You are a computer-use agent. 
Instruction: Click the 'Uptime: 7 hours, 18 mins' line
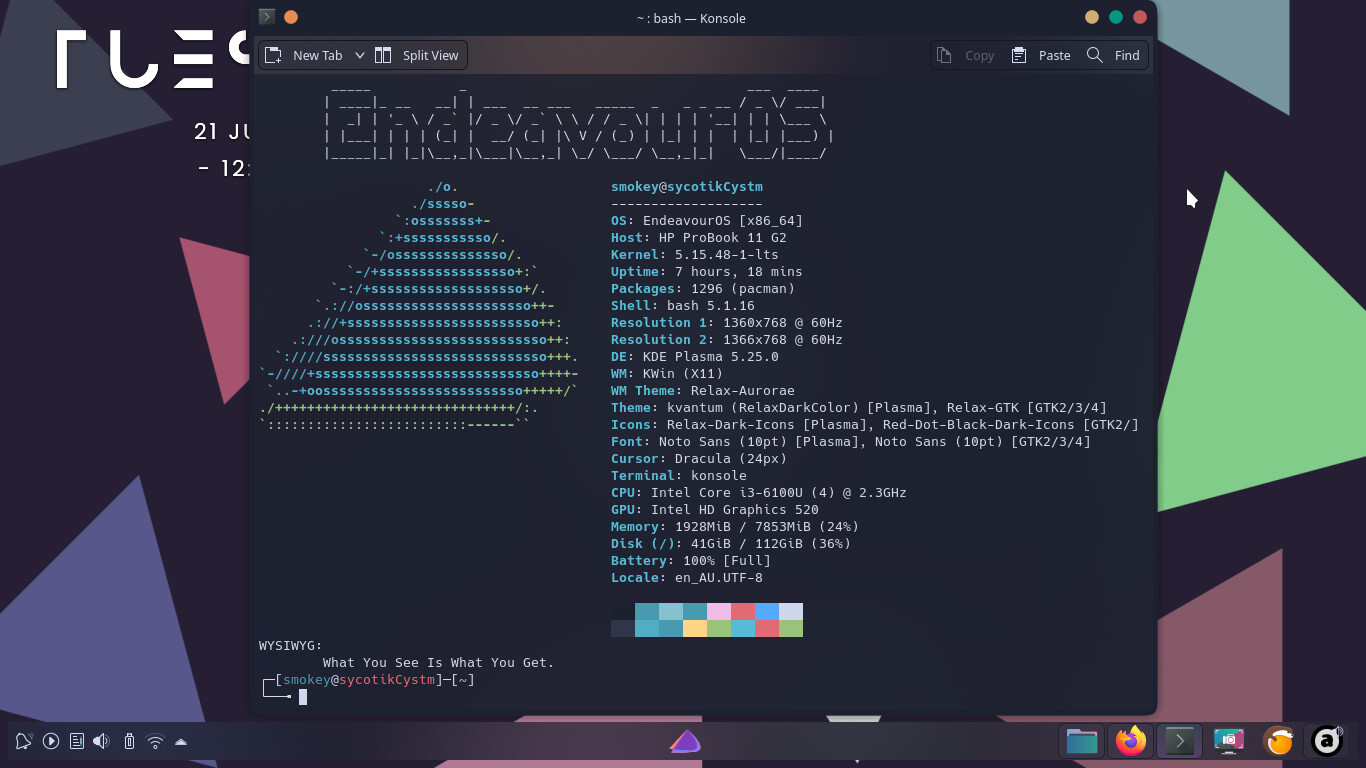click(x=707, y=272)
